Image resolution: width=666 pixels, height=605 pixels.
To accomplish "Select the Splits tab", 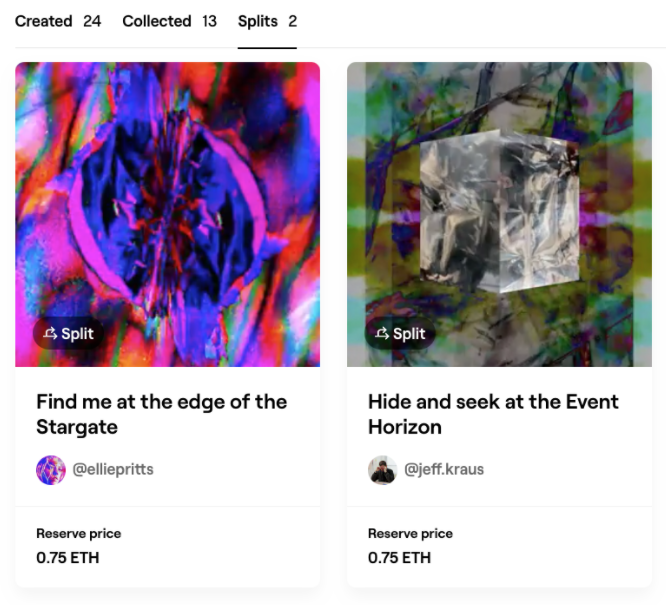I will point(258,21).
